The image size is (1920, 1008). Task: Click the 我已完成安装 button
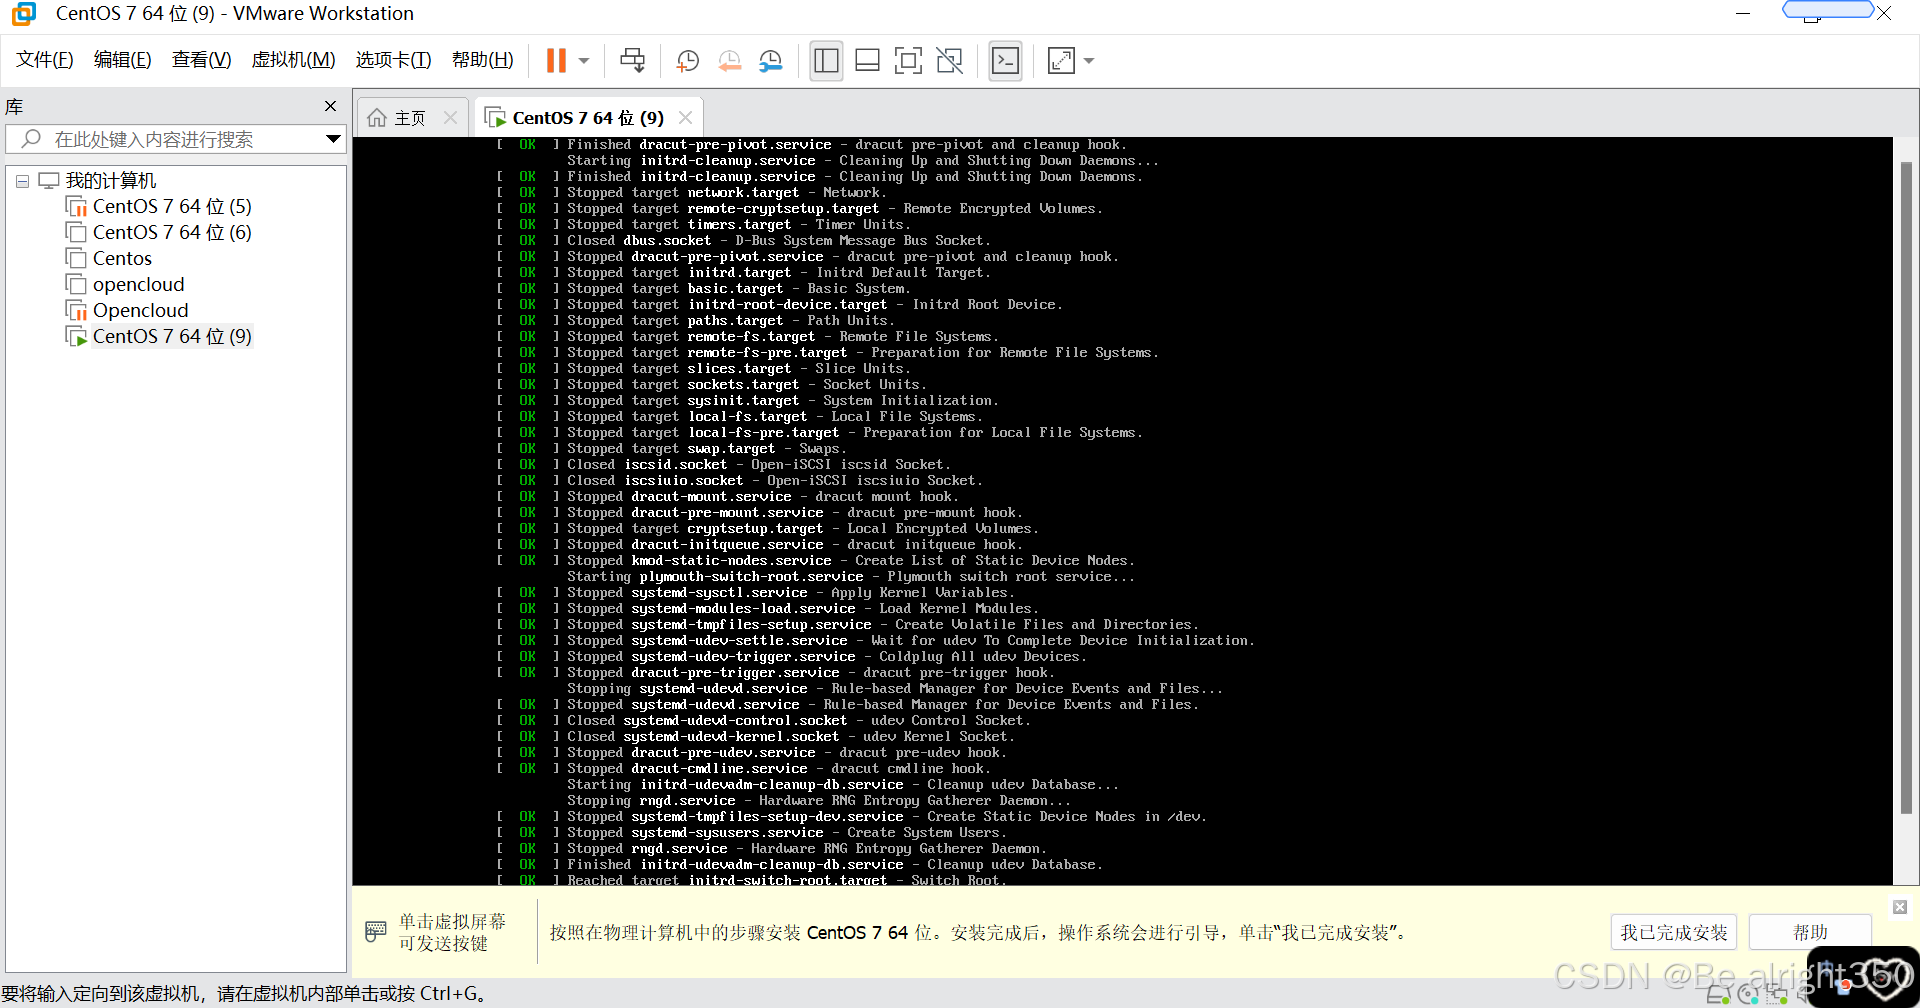pyautogui.click(x=1673, y=931)
